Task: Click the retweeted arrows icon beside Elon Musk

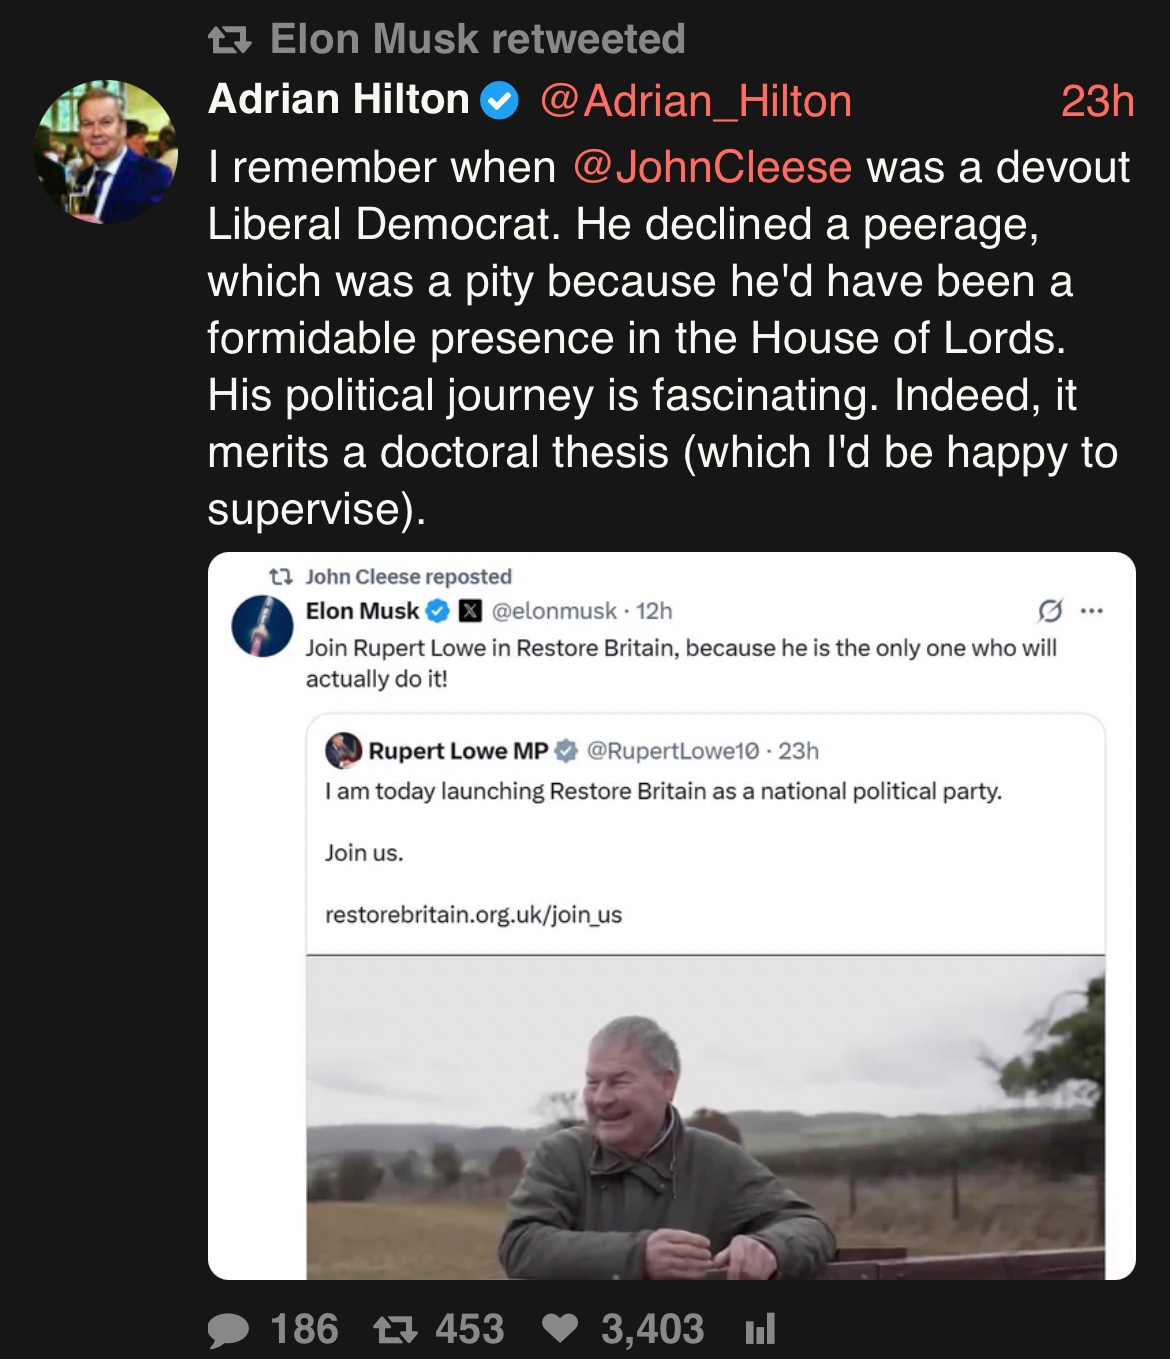Action: point(229,40)
